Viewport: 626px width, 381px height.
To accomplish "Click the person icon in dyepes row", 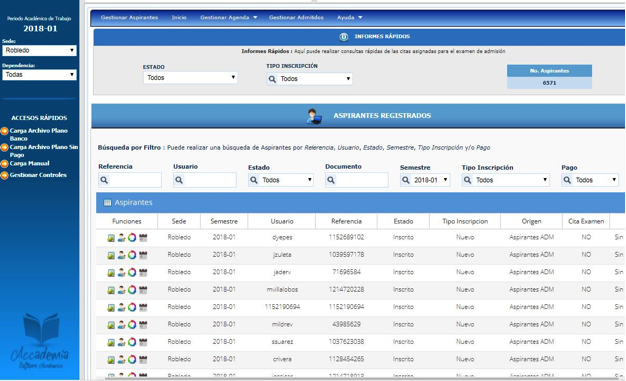I will [121, 238].
